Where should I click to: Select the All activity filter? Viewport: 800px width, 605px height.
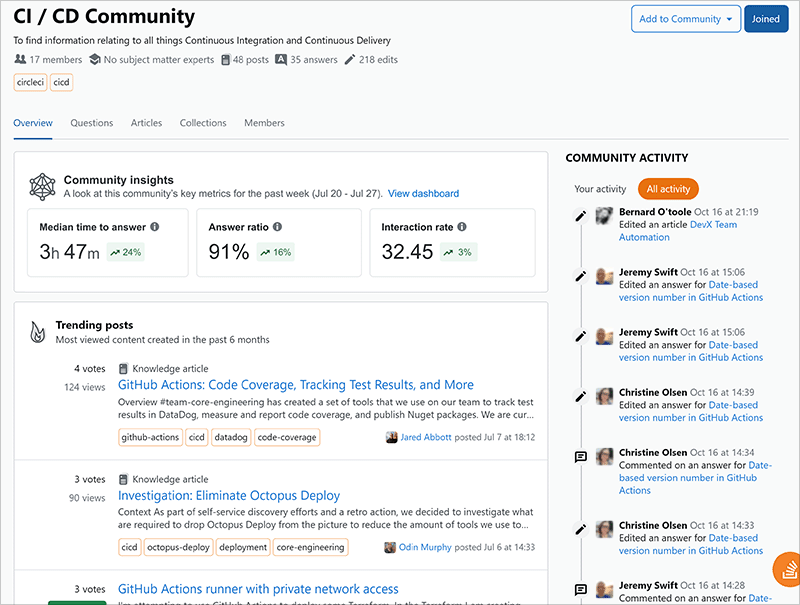click(668, 189)
